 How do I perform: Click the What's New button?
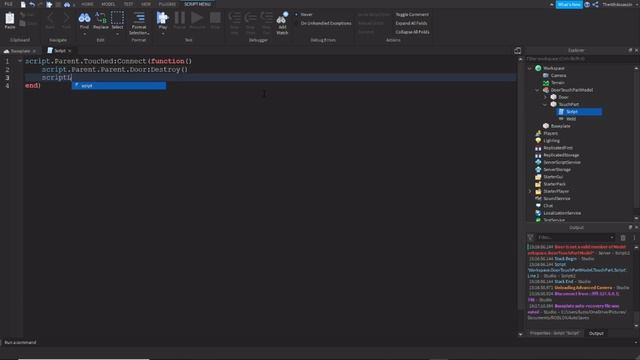(x=569, y=4)
